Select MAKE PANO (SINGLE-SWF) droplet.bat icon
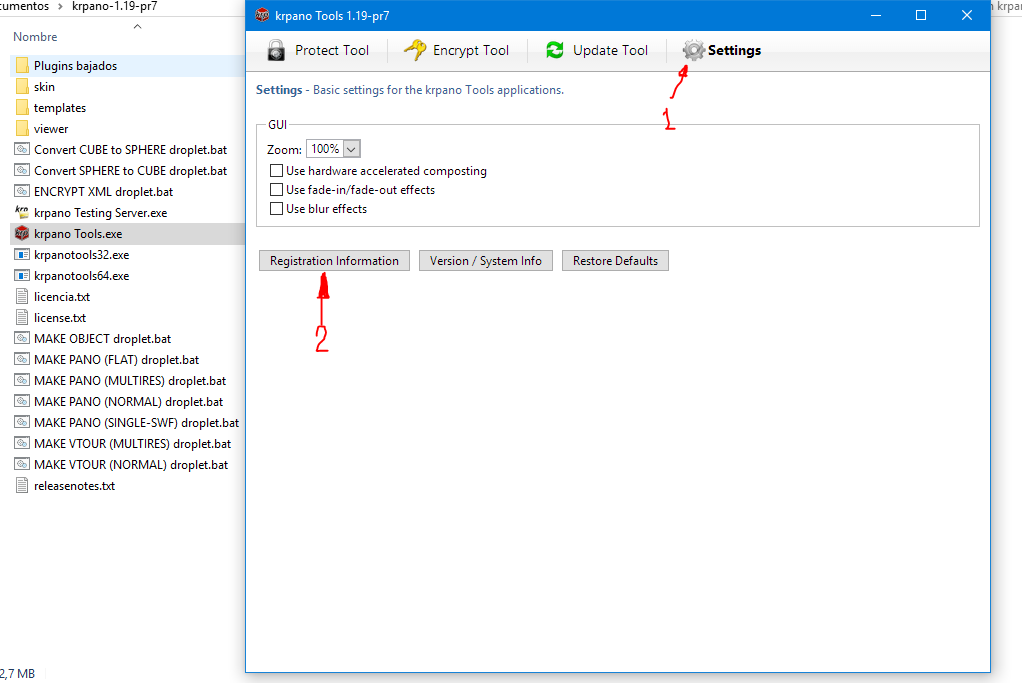 [x=22, y=422]
